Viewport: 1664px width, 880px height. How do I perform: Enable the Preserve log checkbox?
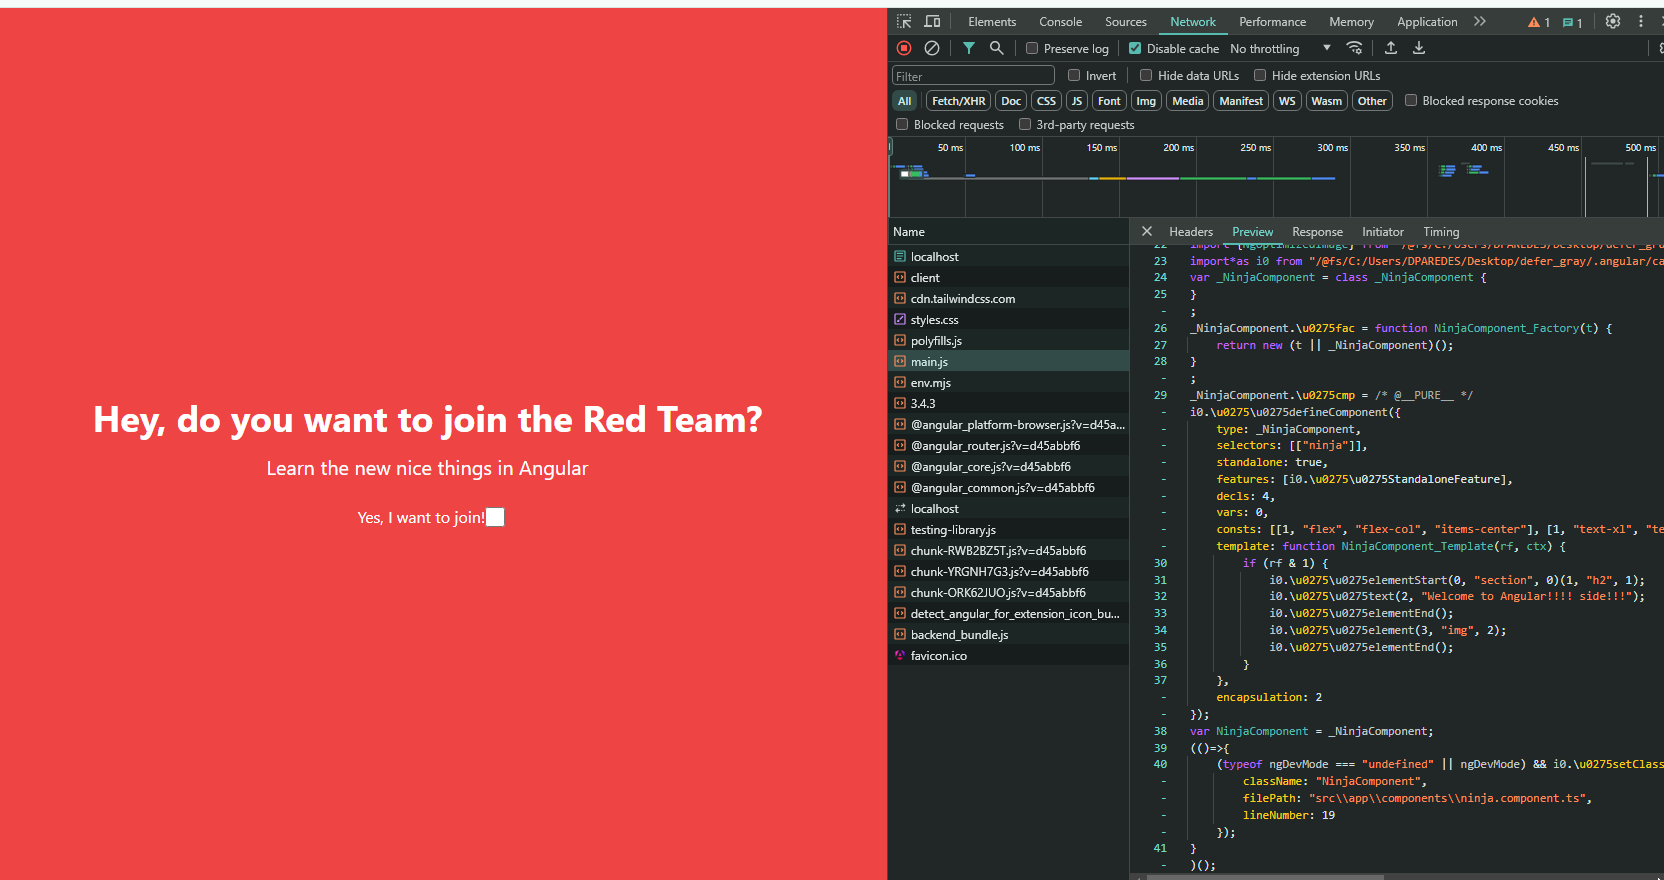1032,48
